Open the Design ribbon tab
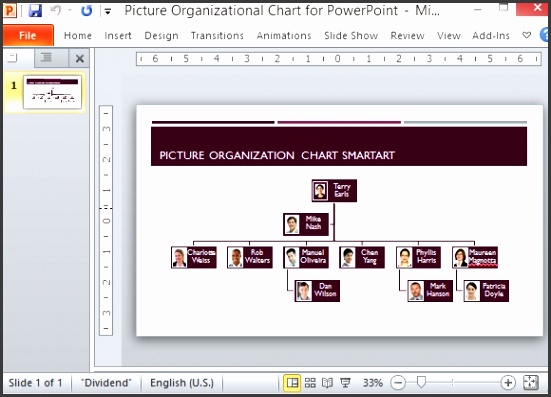Image resolution: width=551 pixels, height=397 pixels. 161,35
